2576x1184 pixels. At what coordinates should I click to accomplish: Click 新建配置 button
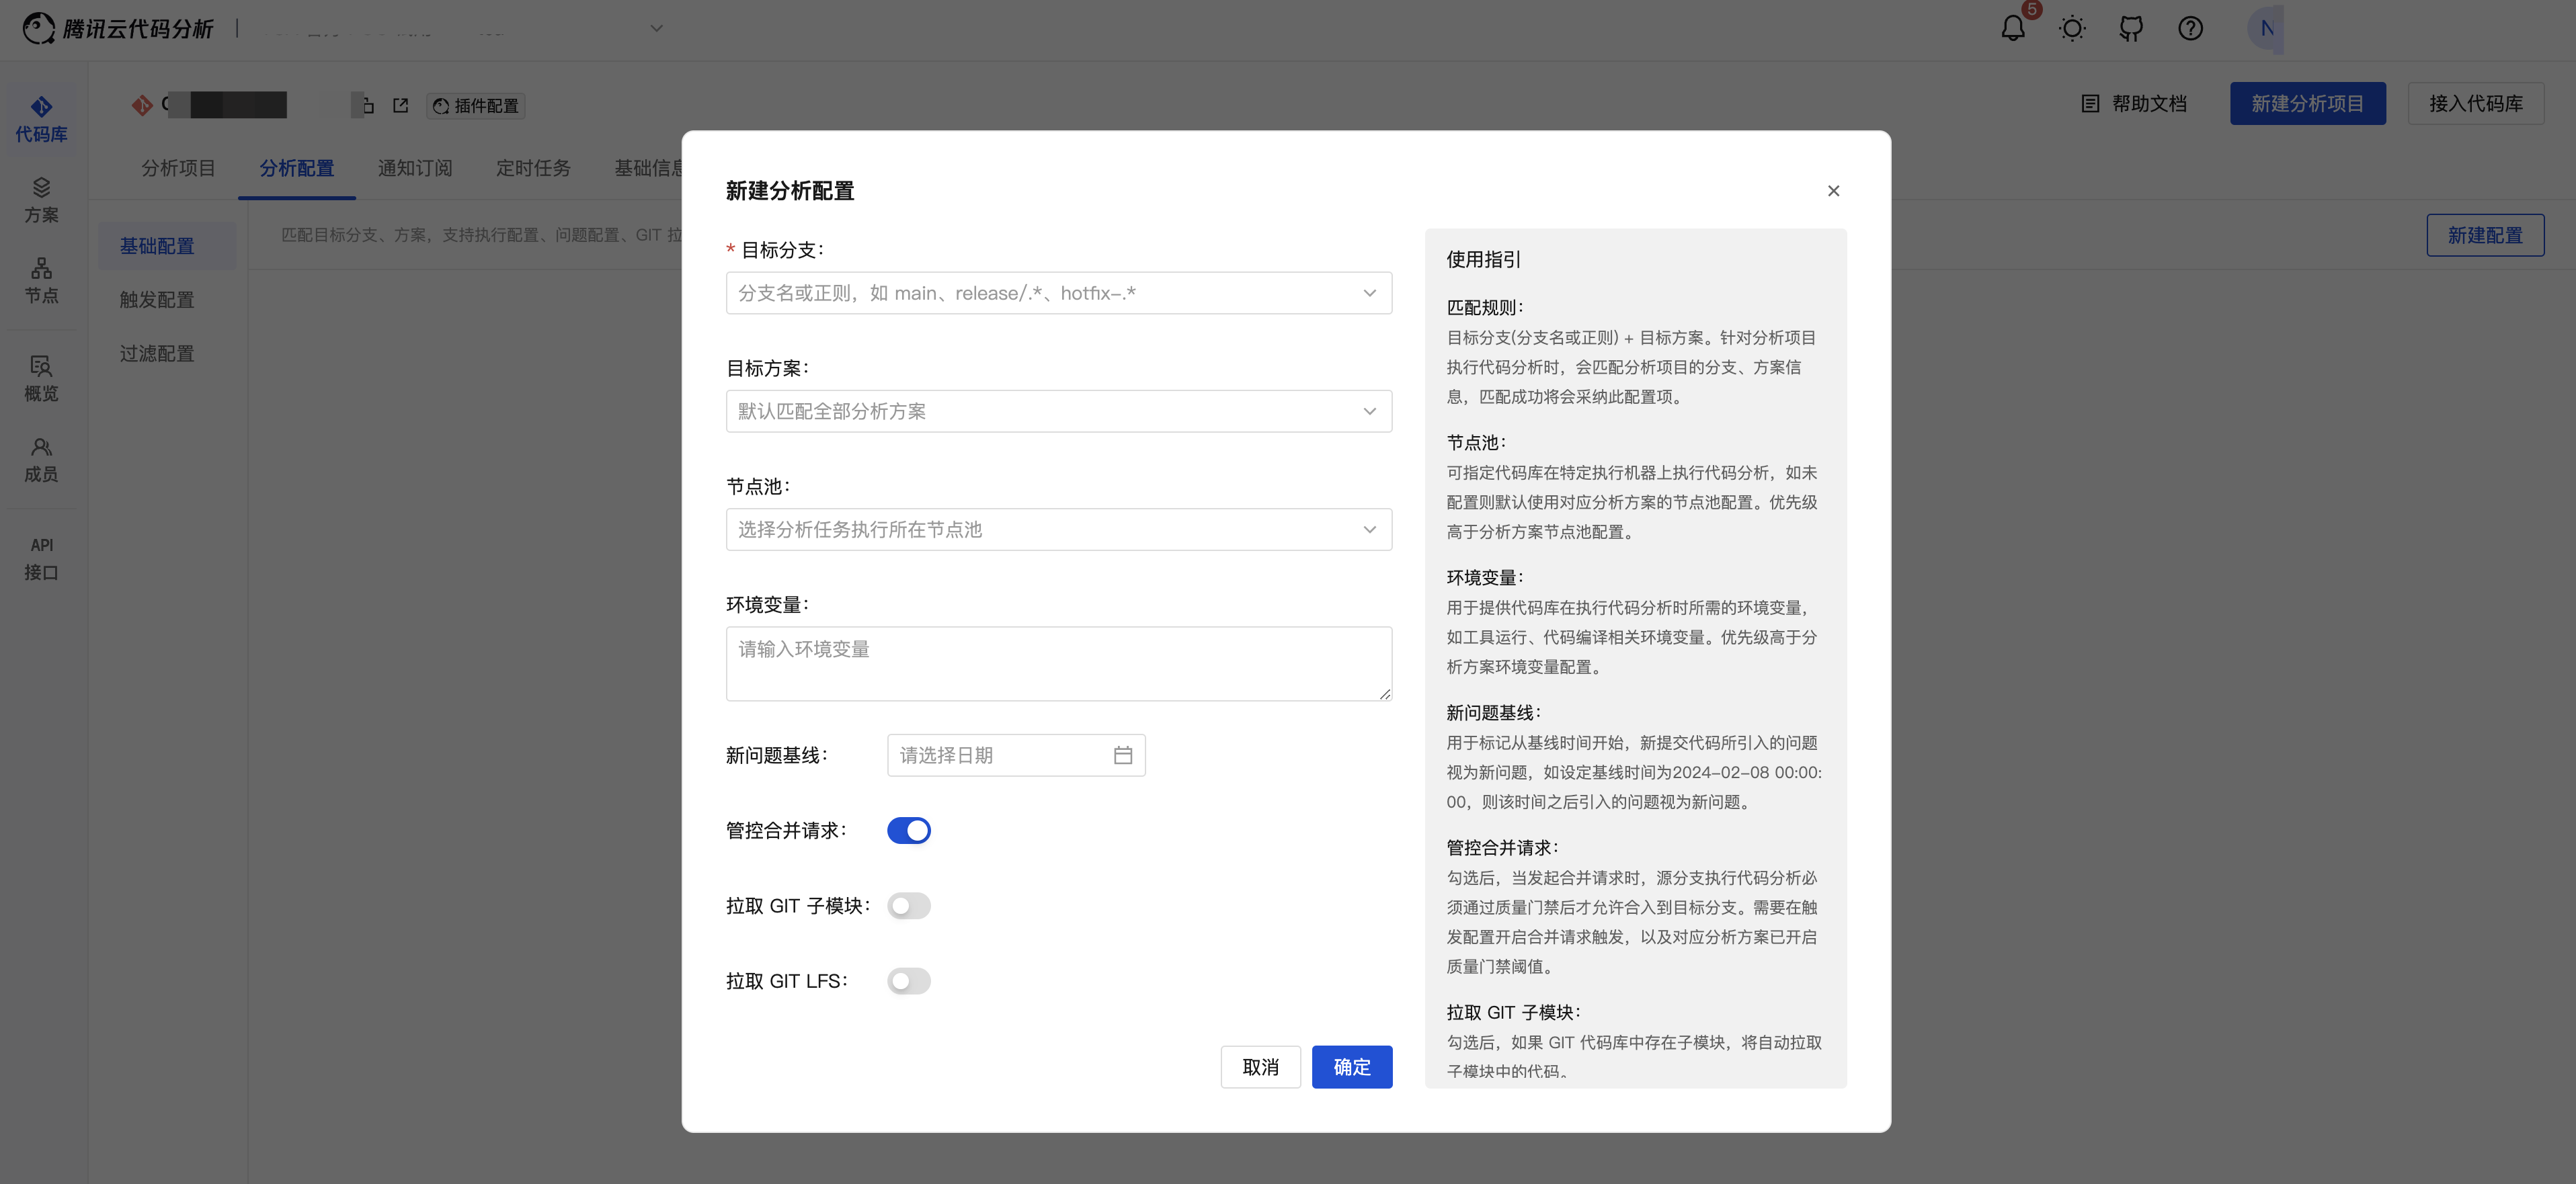pos(2485,235)
